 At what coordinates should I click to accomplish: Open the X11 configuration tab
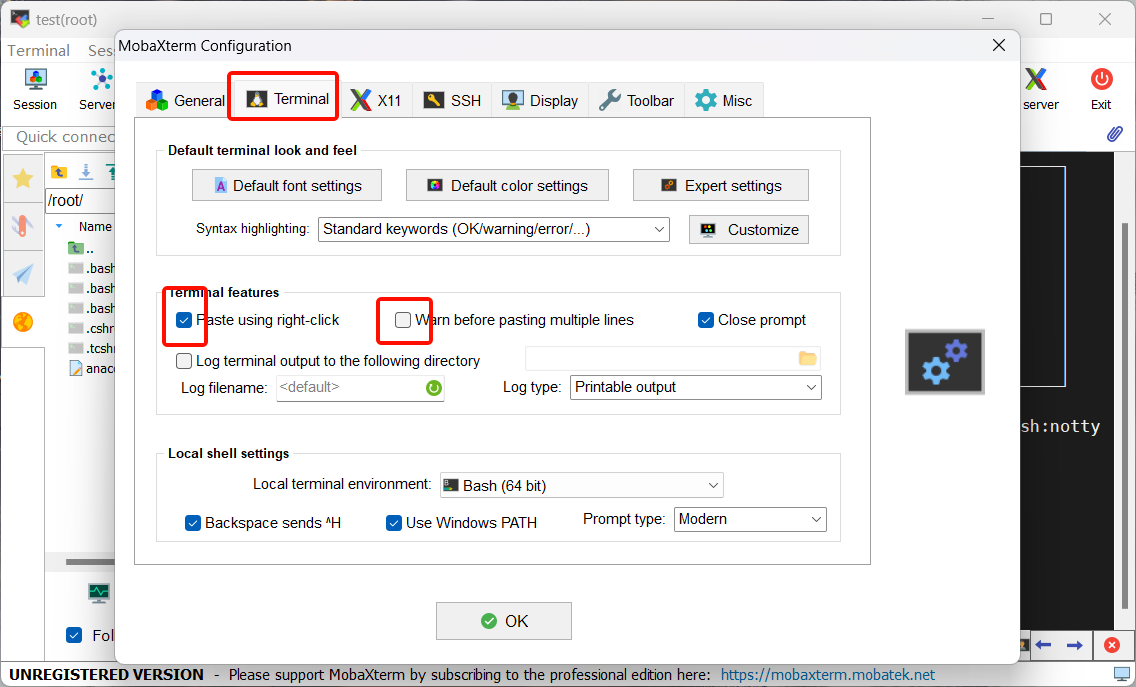click(x=375, y=101)
